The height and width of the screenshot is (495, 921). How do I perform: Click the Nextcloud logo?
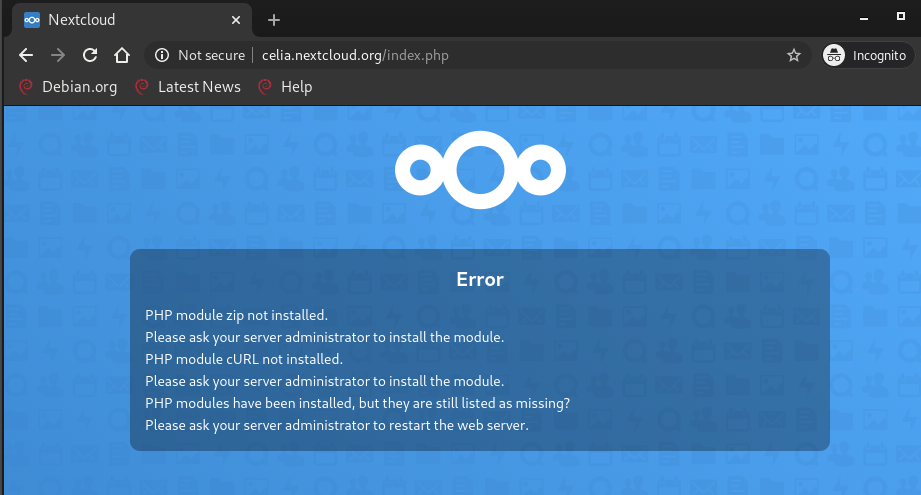click(480, 170)
